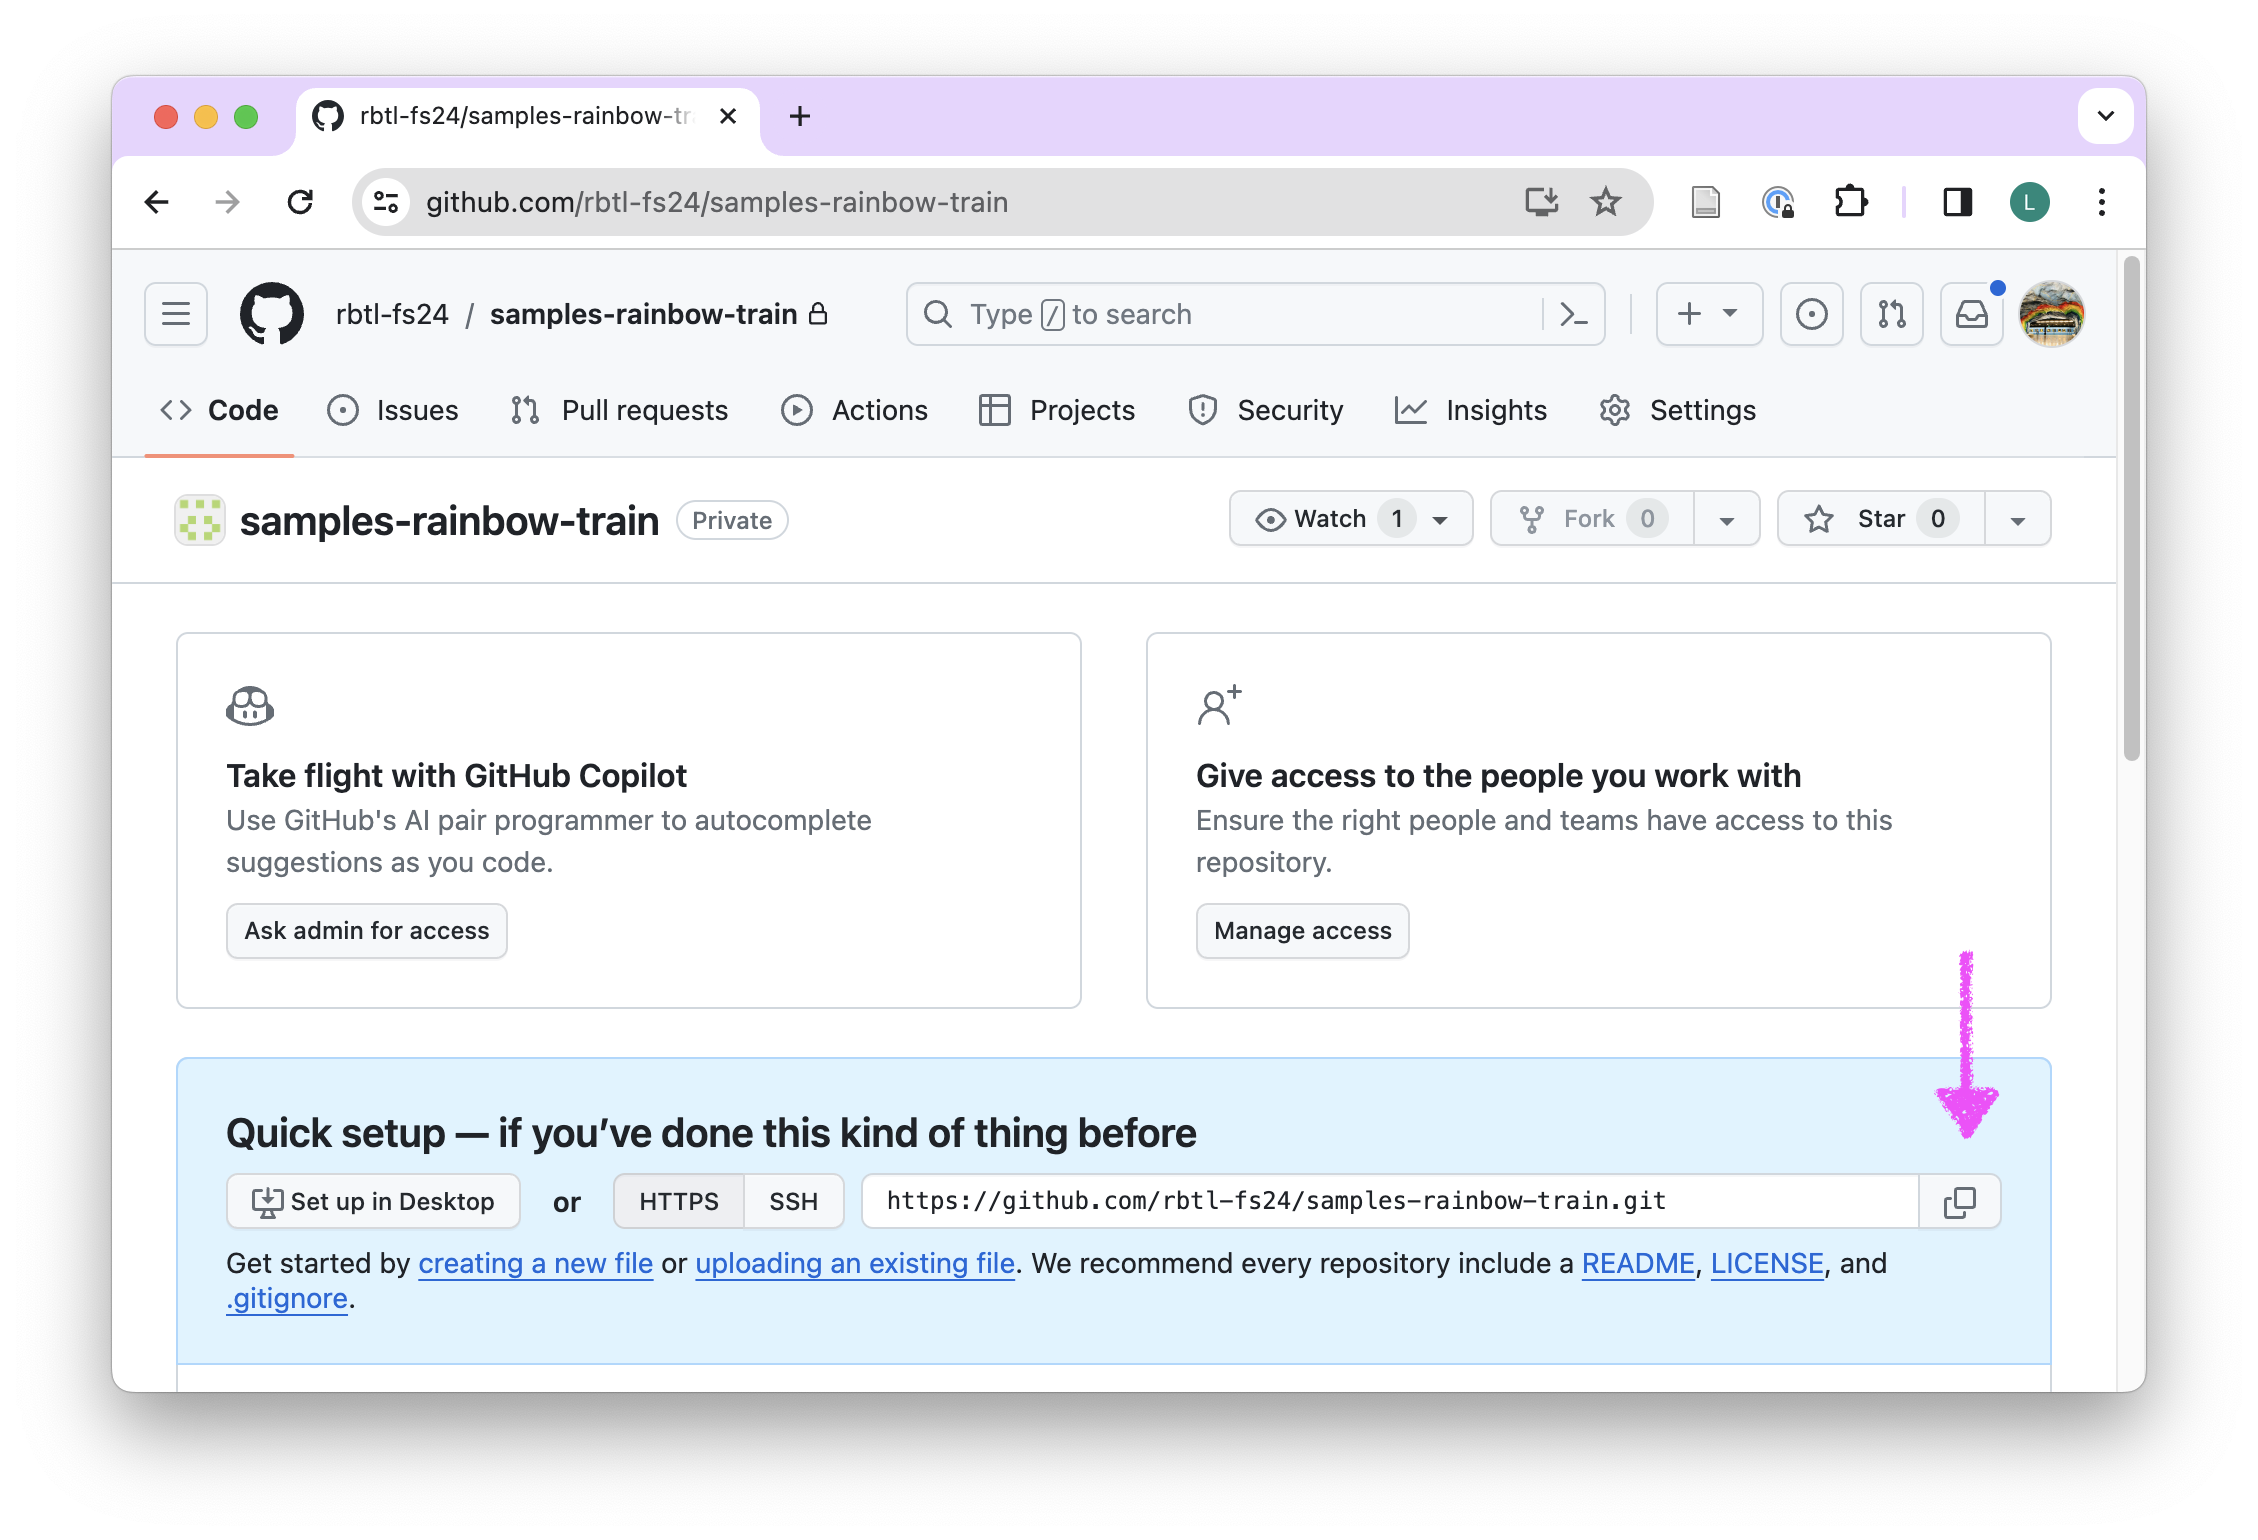Open a new browser tab
The width and height of the screenshot is (2258, 1540).
coord(800,116)
